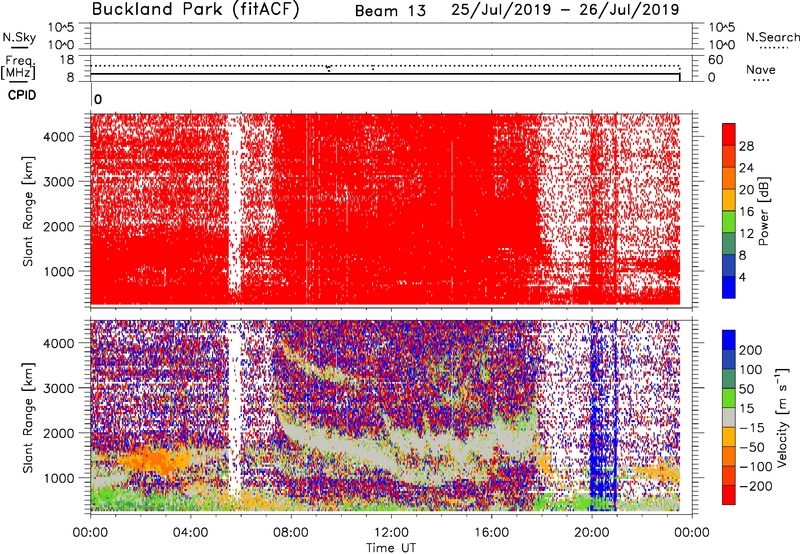The height and width of the screenshot is (554, 800).
Task: Pick the Velocity bar segment between 50 and 100
Action: [729, 379]
